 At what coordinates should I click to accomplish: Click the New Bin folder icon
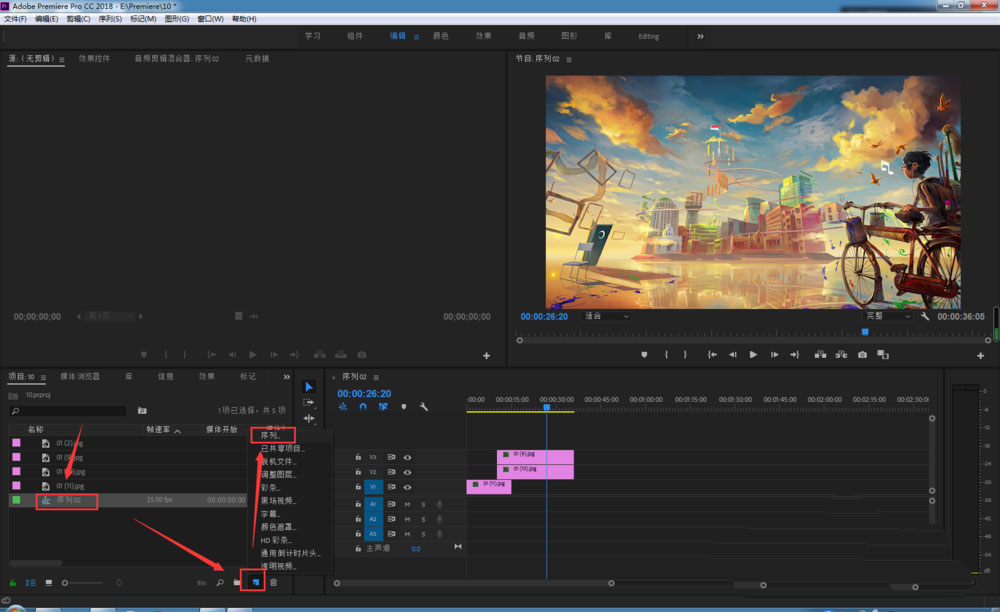click(x=237, y=582)
